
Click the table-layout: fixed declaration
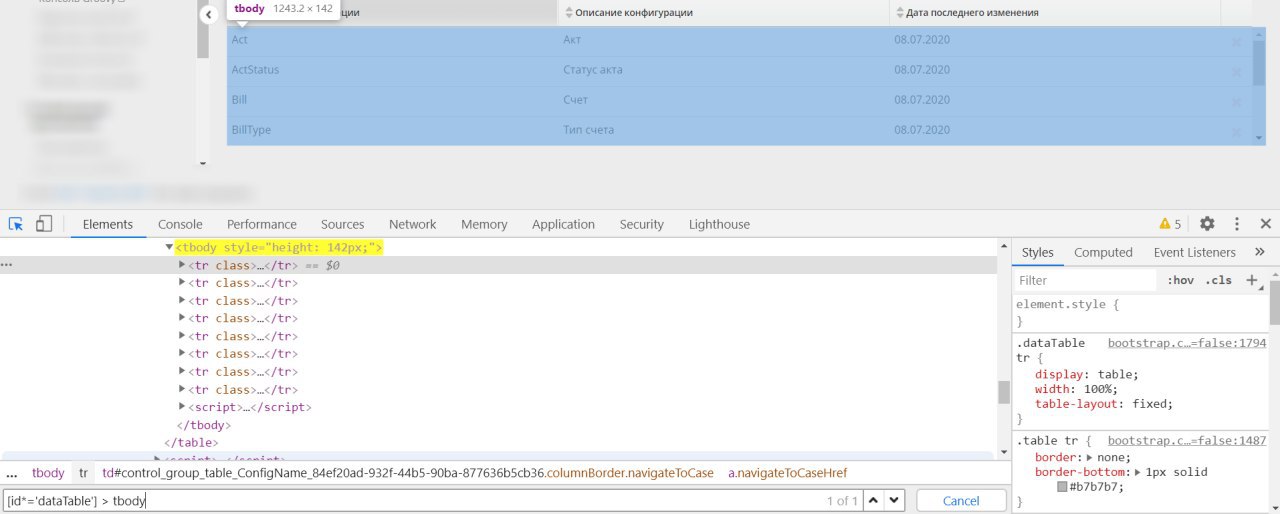tap(1105, 404)
